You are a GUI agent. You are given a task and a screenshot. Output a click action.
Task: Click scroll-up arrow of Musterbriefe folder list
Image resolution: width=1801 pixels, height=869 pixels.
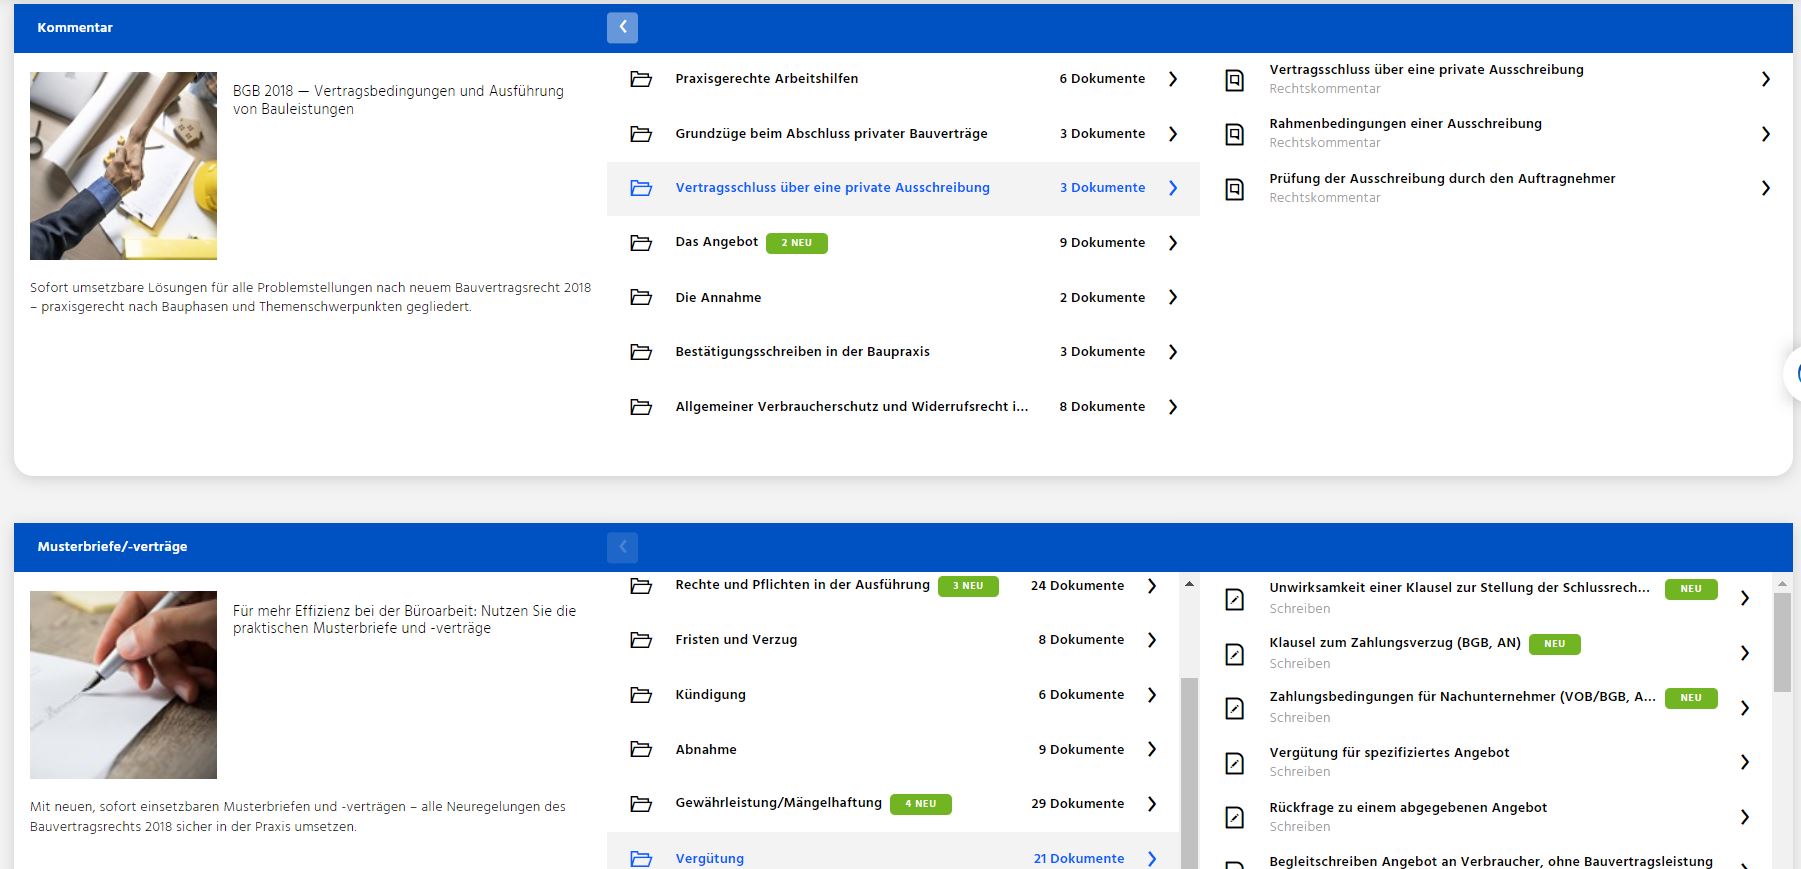pyautogui.click(x=1189, y=584)
